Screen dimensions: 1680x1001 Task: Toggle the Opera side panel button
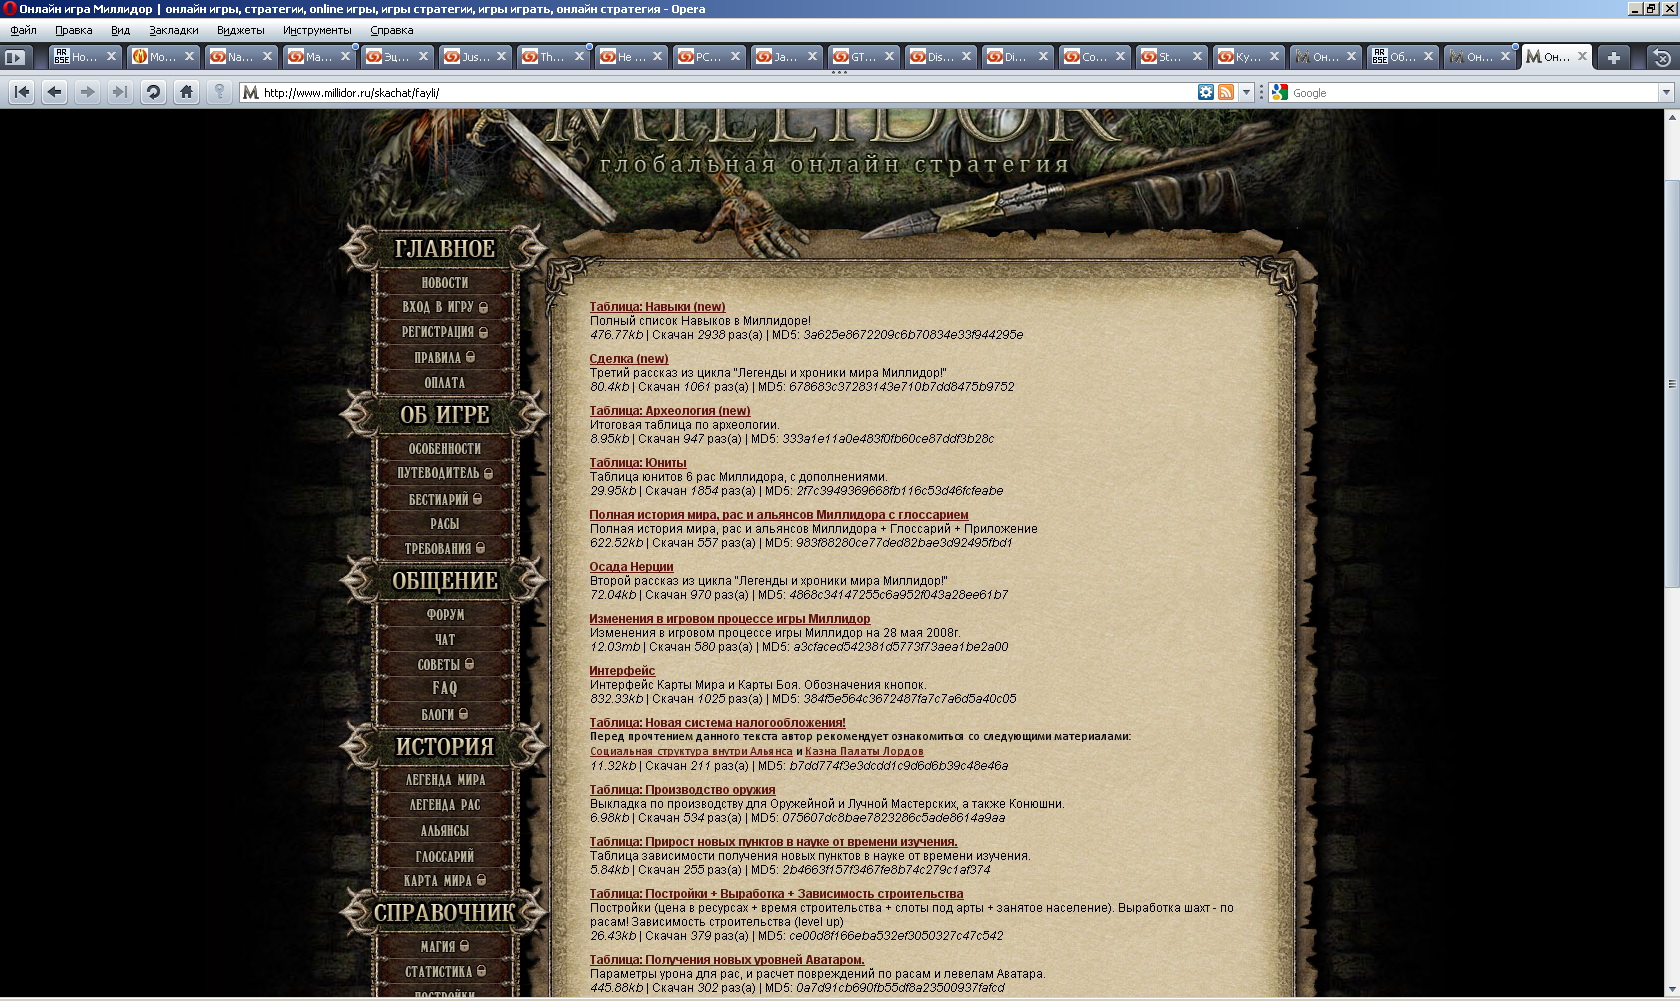pos(15,57)
